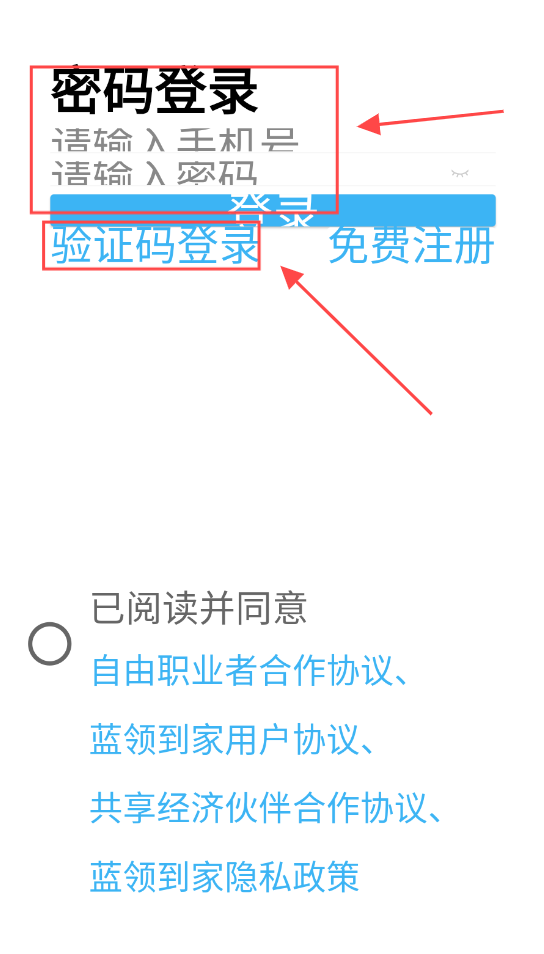544x954 pixels.
Task: Click the red arrow pointing at password form
Action: point(430,119)
